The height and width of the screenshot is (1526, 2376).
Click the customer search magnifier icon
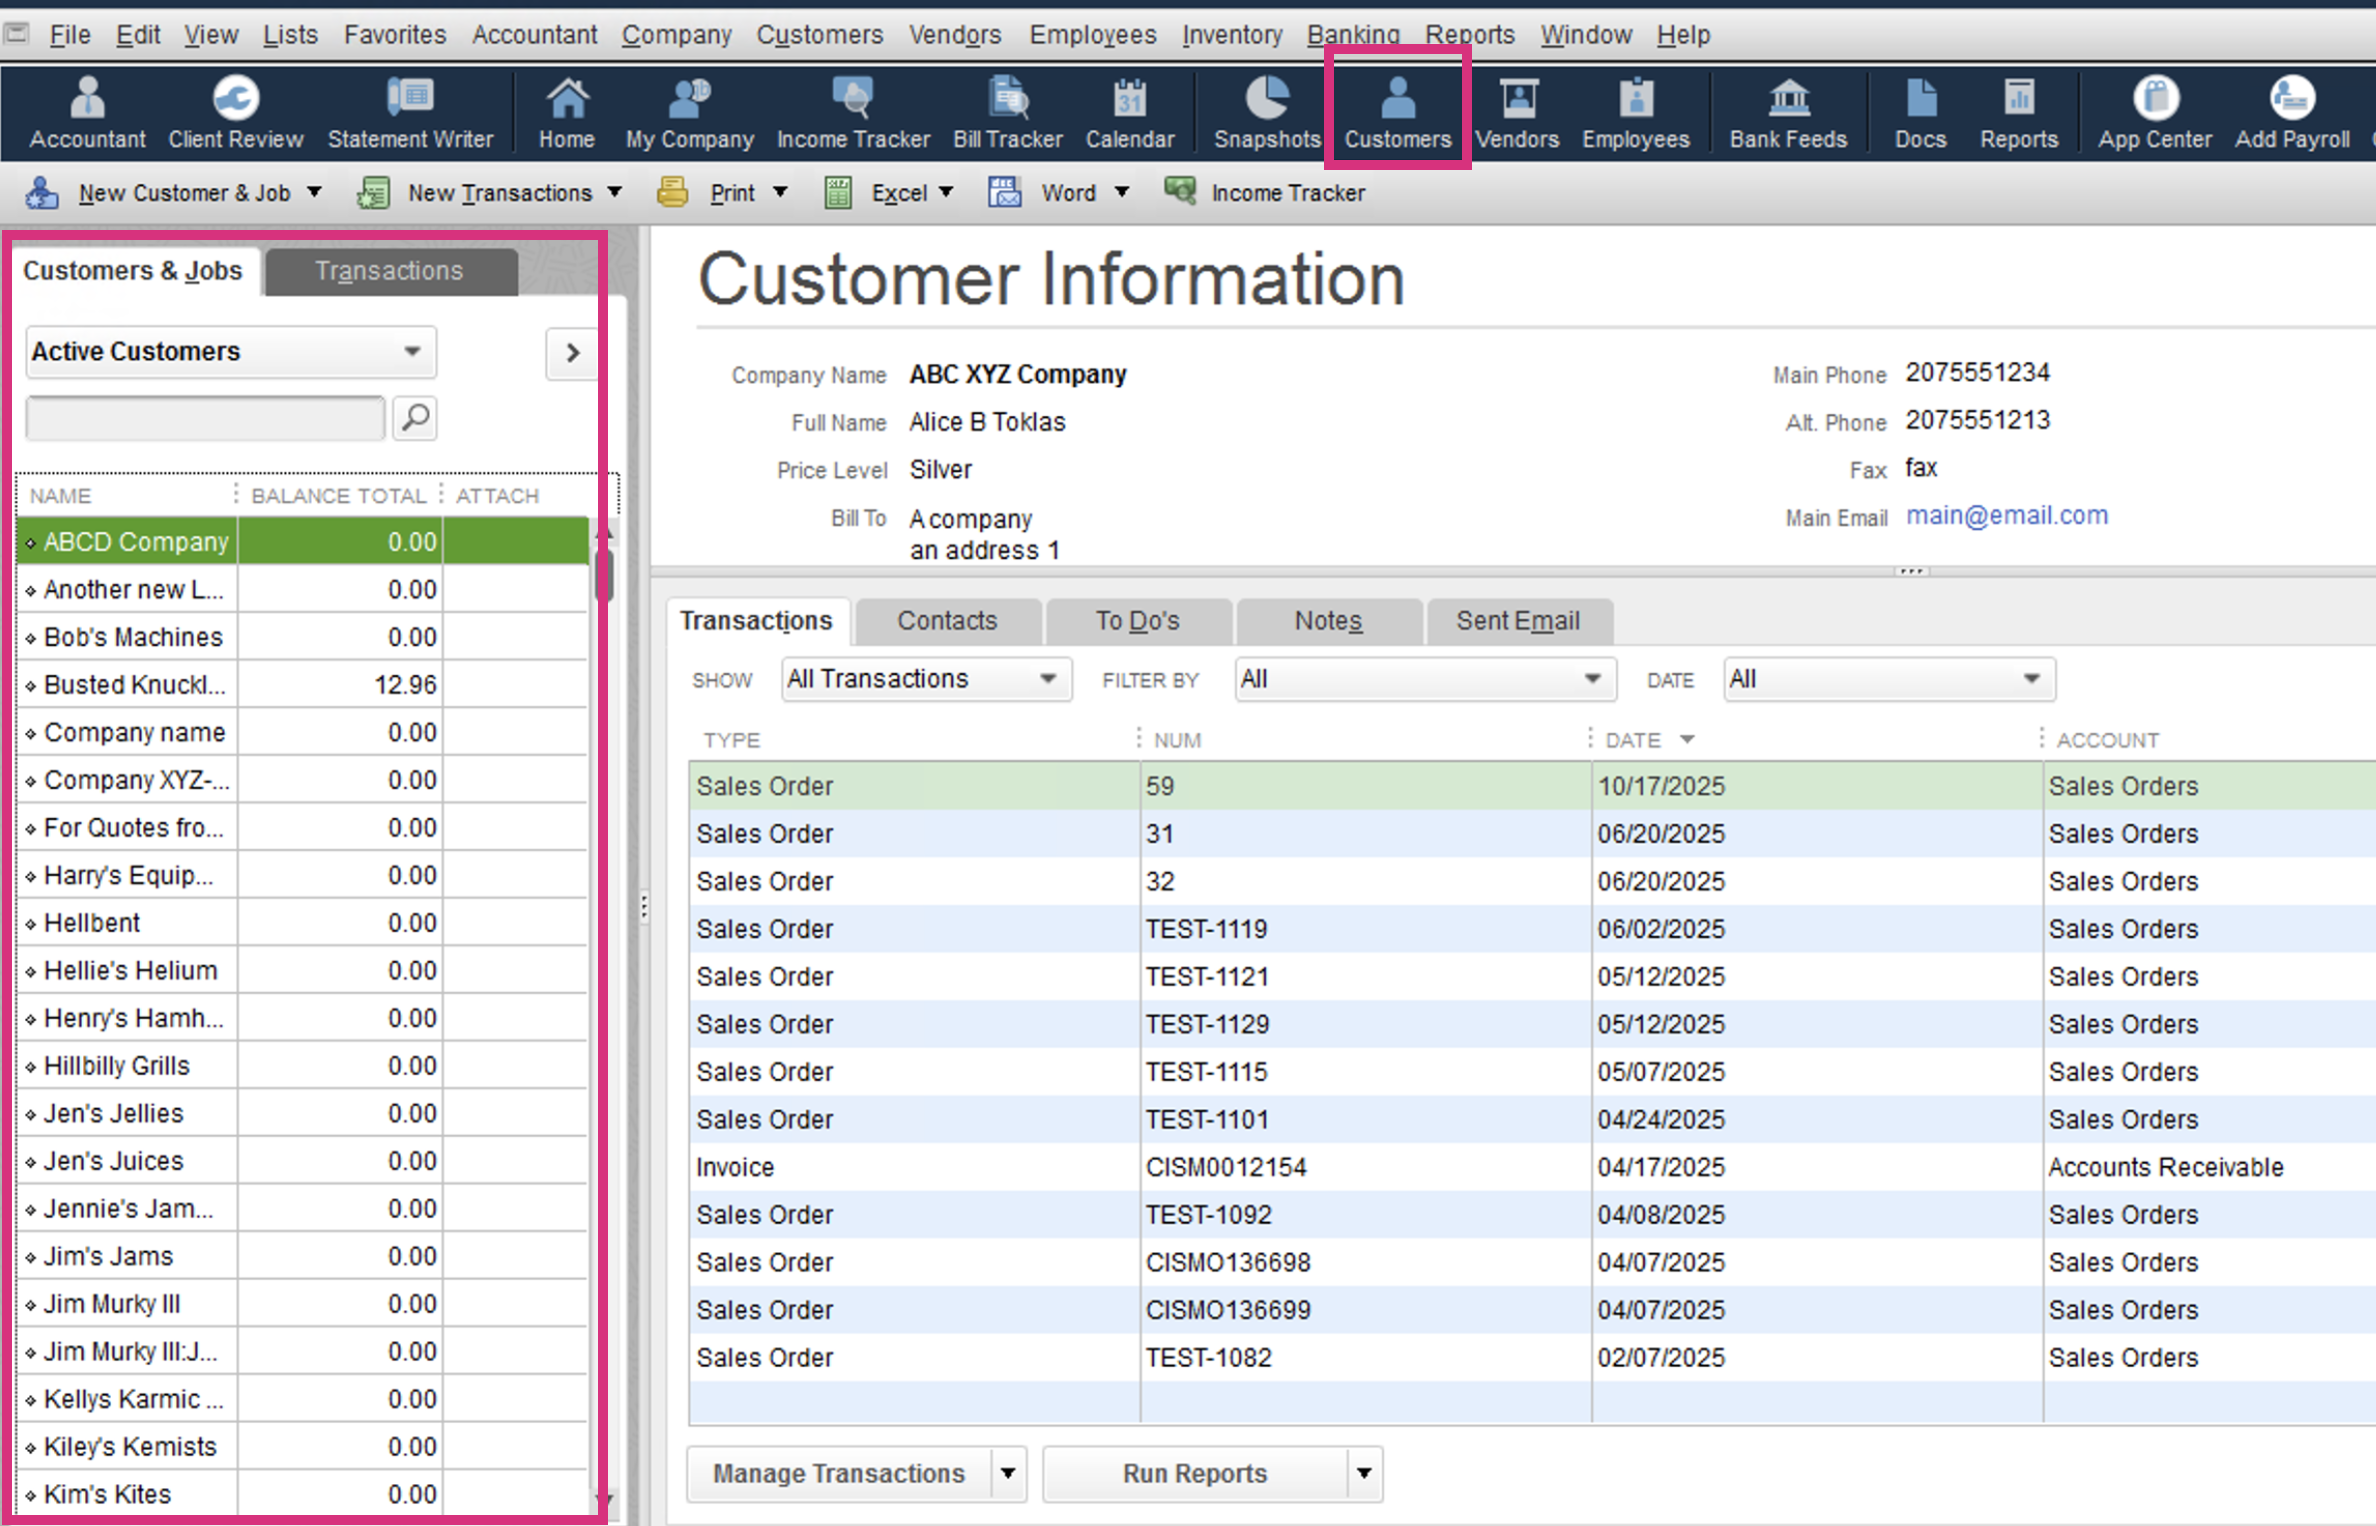point(415,418)
